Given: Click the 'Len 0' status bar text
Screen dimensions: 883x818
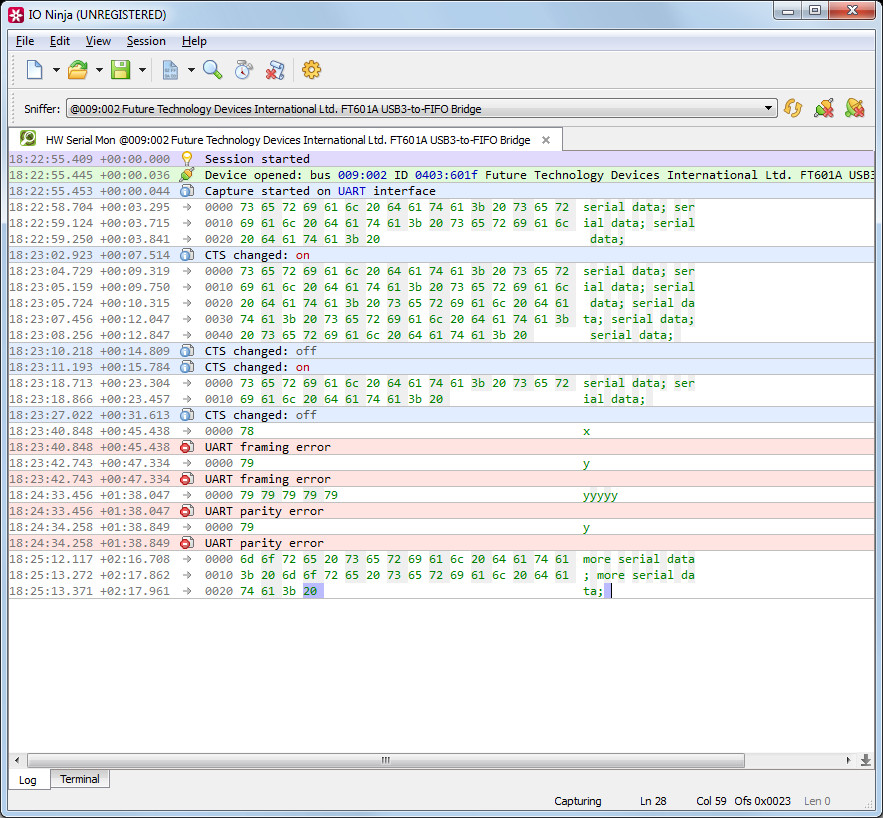Looking at the screenshot, I should tap(817, 801).
